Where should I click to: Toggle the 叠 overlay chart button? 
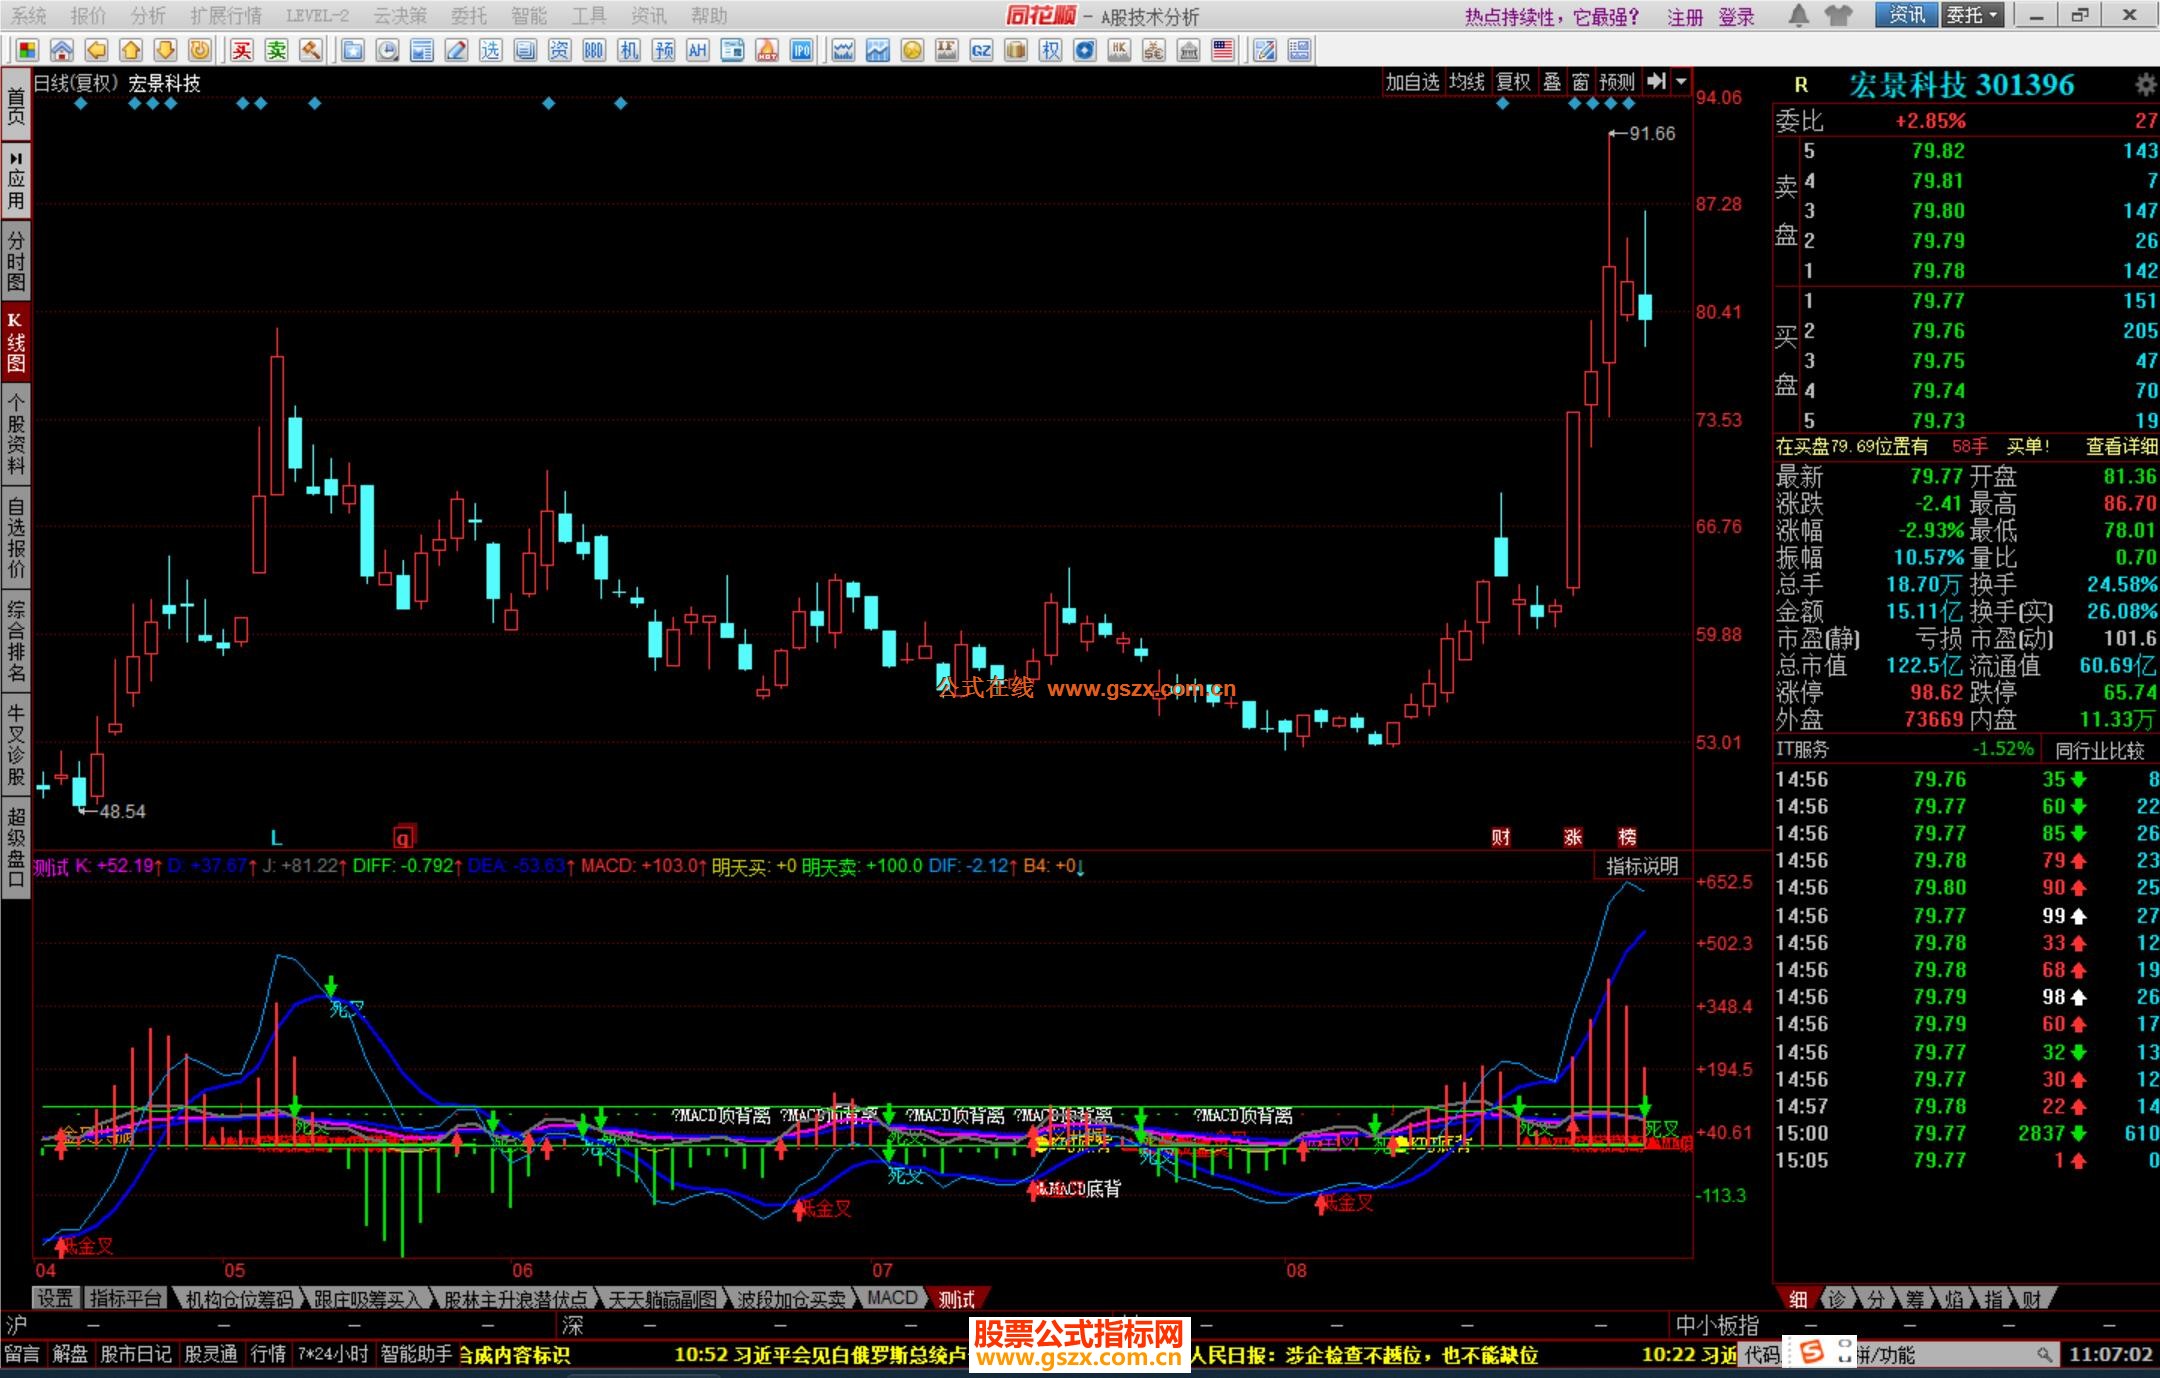(1552, 82)
